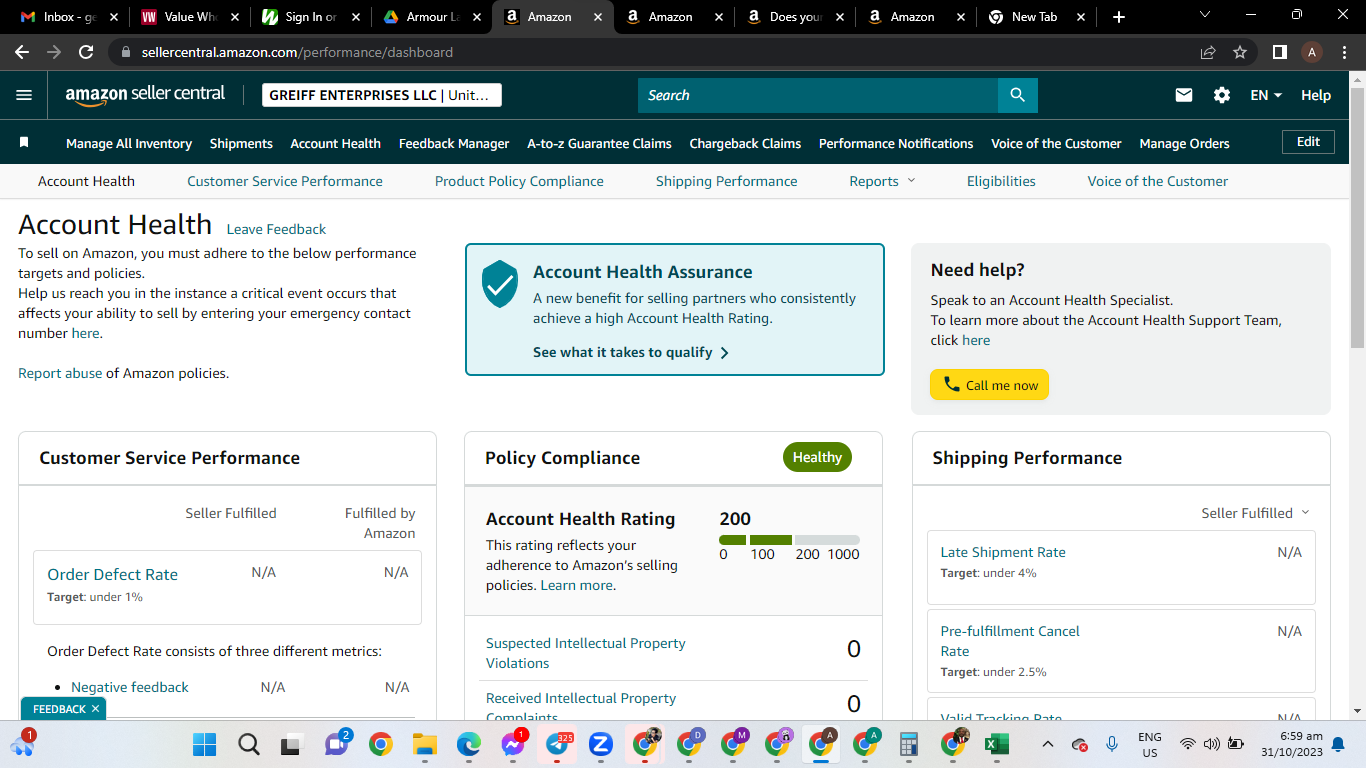Open the Zoom app from the taskbar
Viewport: 1366px width, 768px height.
[601, 744]
